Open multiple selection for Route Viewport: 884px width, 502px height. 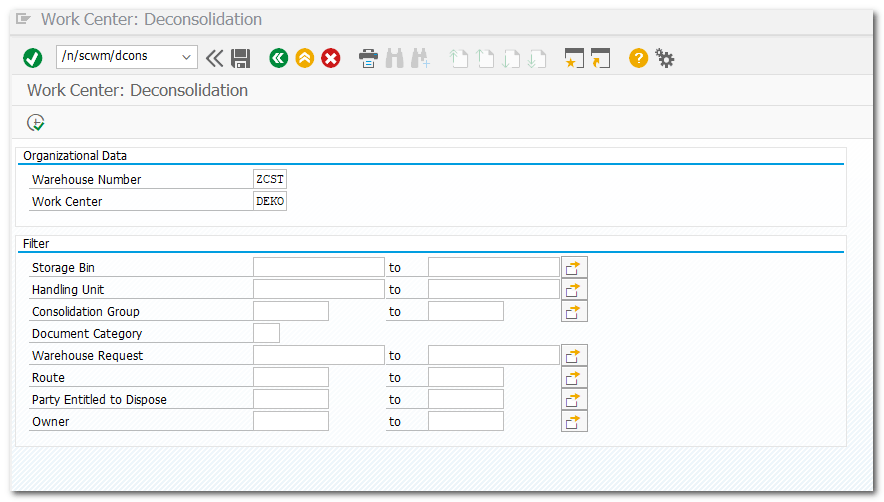(x=574, y=377)
